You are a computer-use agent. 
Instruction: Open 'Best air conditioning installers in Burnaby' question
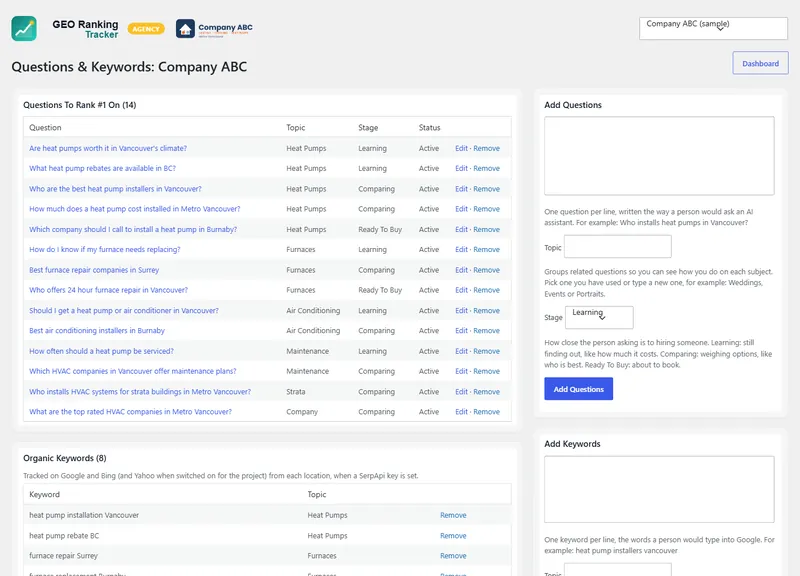pyautogui.click(x=97, y=331)
